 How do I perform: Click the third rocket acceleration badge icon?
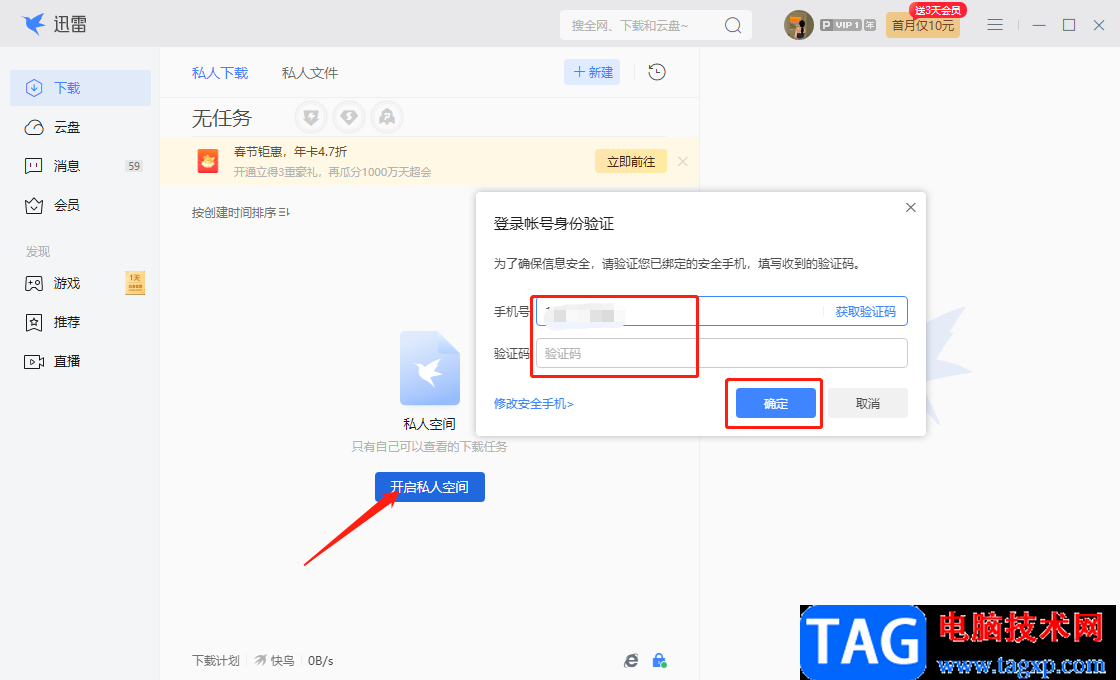tap(387, 117)
